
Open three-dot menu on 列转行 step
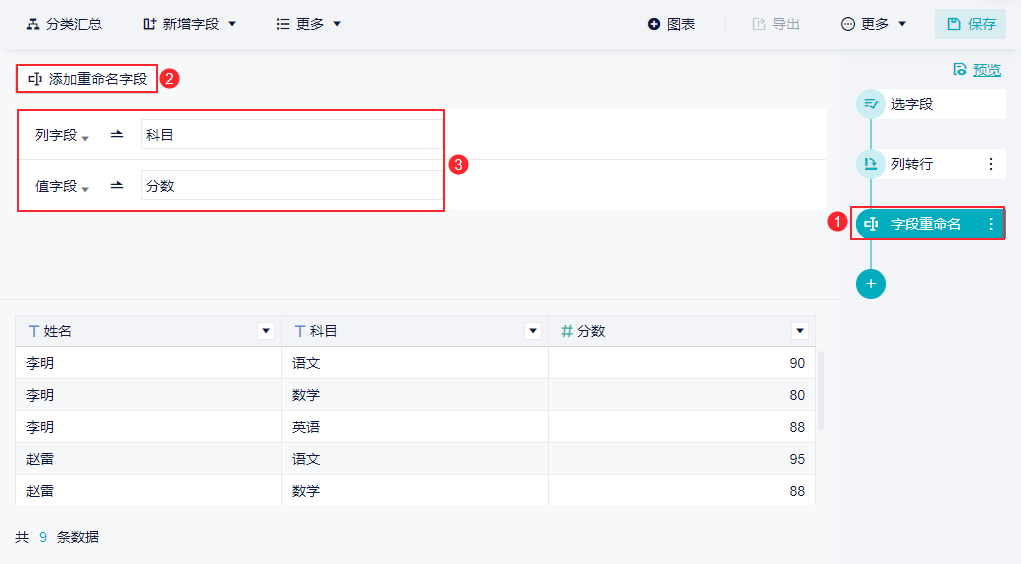[991, 164]
